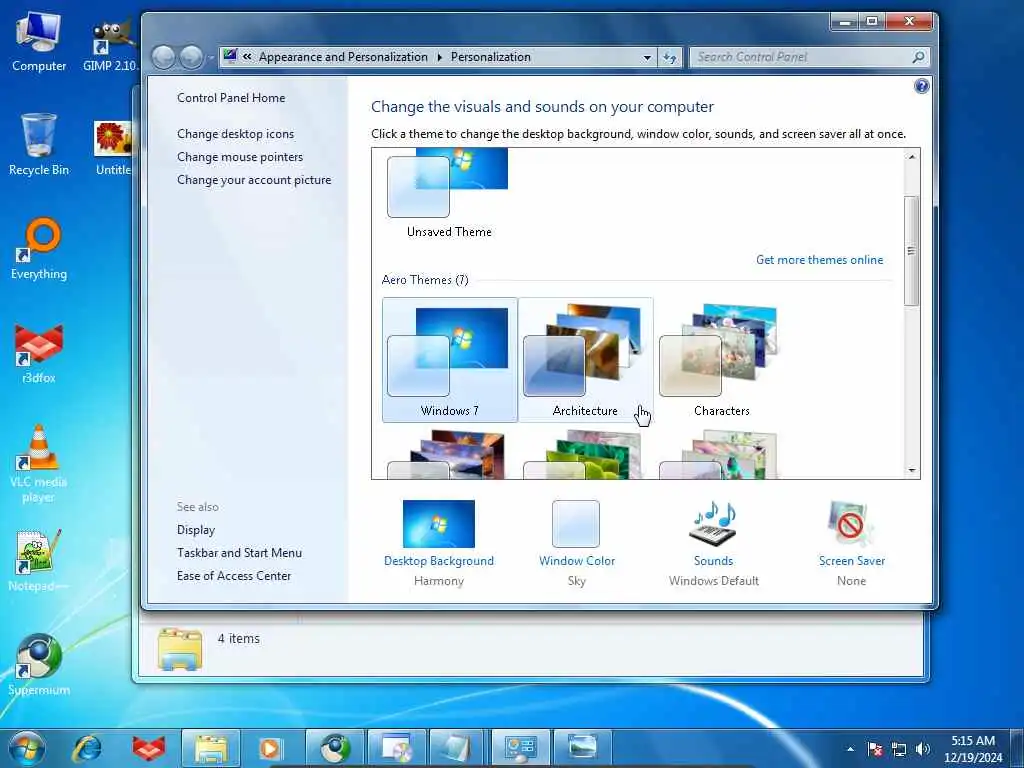Viewport: 1024px width, 768px height.
Task: Open Change mouse pointers link
Action: [240, 157]
